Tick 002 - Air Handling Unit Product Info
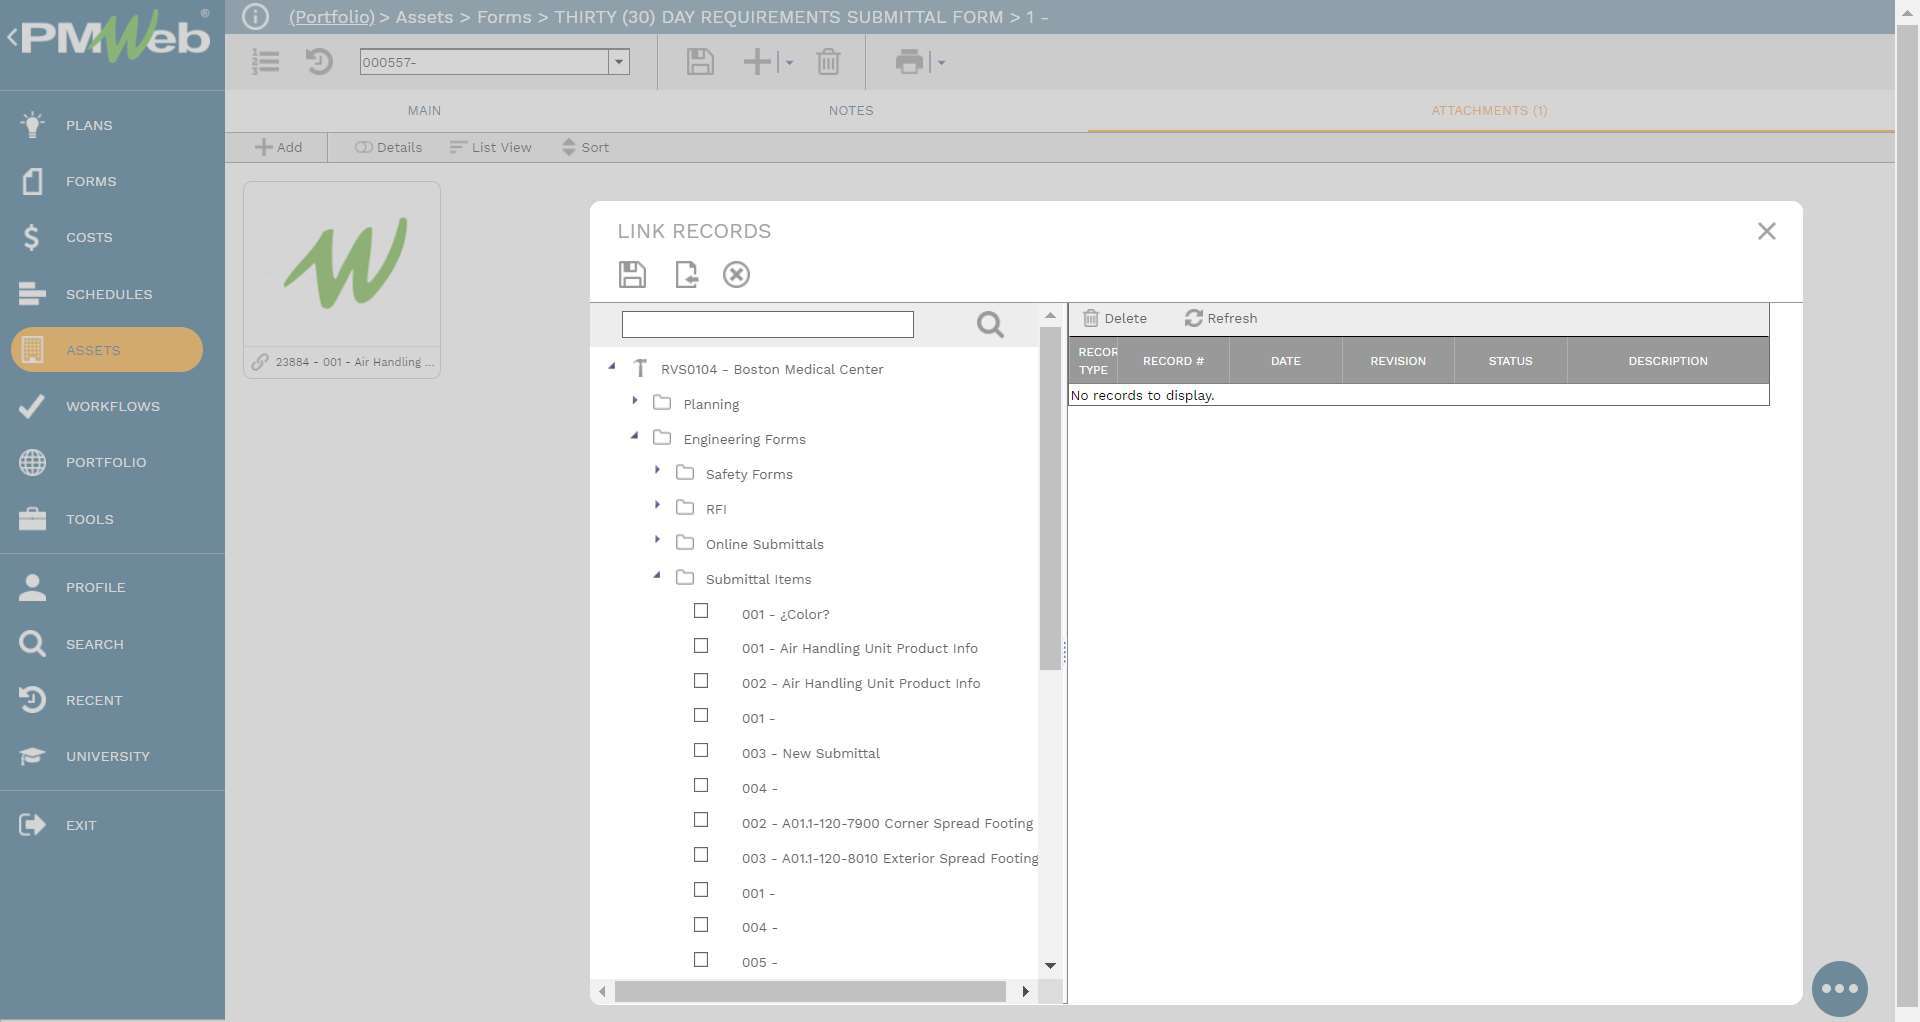Screen dimensions: 1920x1022 [x=701, y=681]
